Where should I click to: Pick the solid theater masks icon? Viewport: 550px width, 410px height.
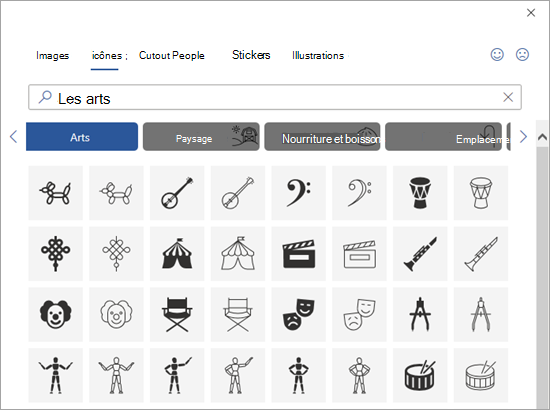(x=299, y=314)
